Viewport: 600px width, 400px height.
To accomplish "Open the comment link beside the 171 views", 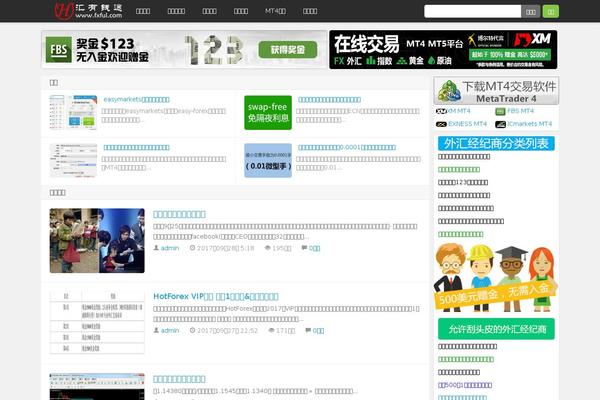I will [318, 330].
